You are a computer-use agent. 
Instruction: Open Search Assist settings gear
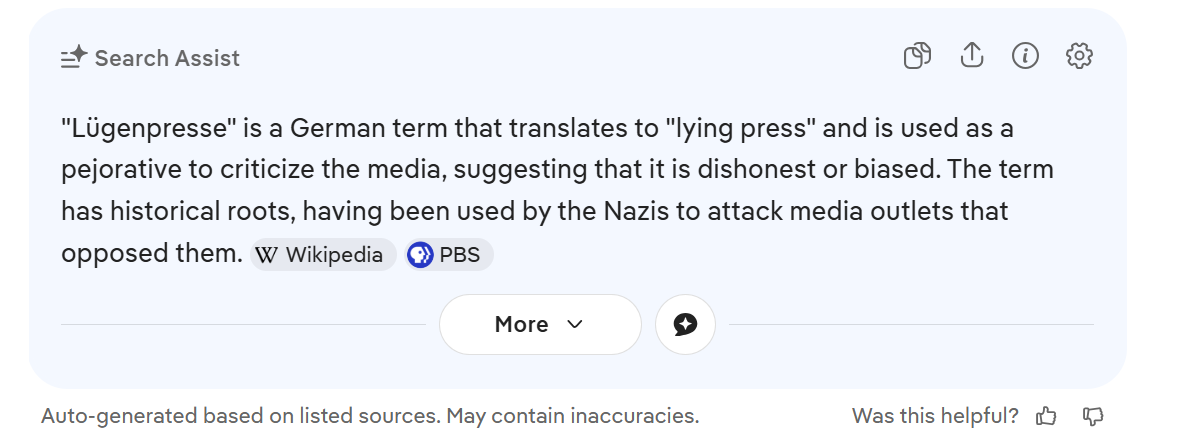point(1079,57)
